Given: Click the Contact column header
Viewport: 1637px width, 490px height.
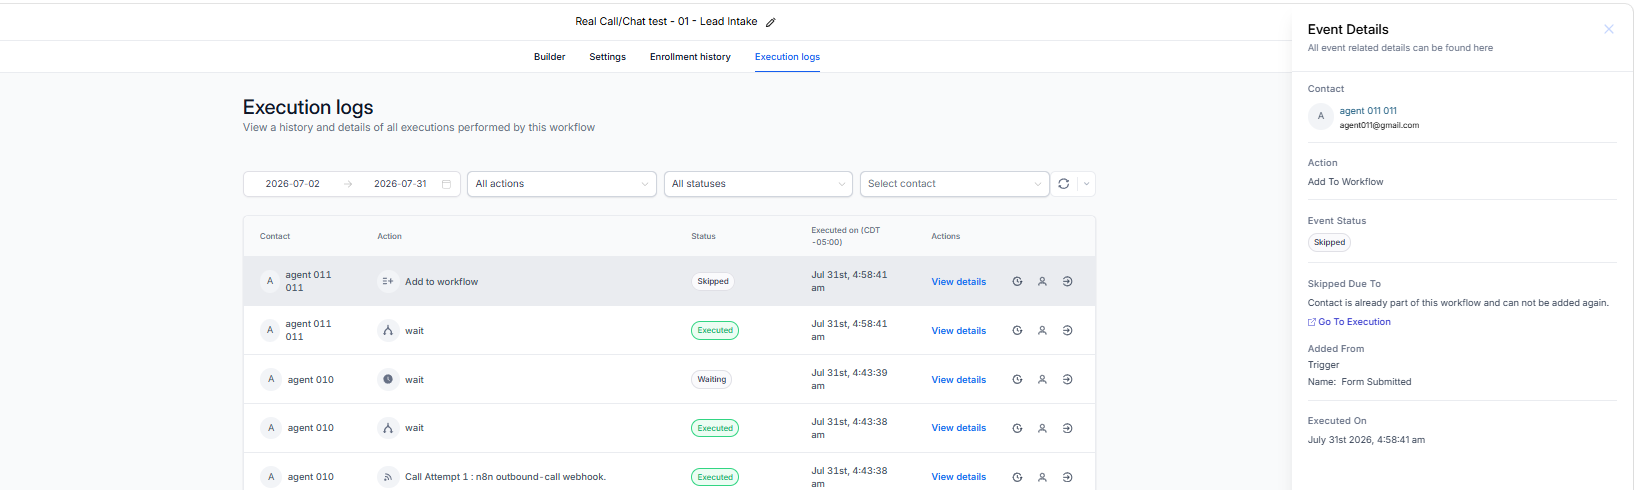Looking at the screenshot, I should pyautogui.click(x=275, y=237).
